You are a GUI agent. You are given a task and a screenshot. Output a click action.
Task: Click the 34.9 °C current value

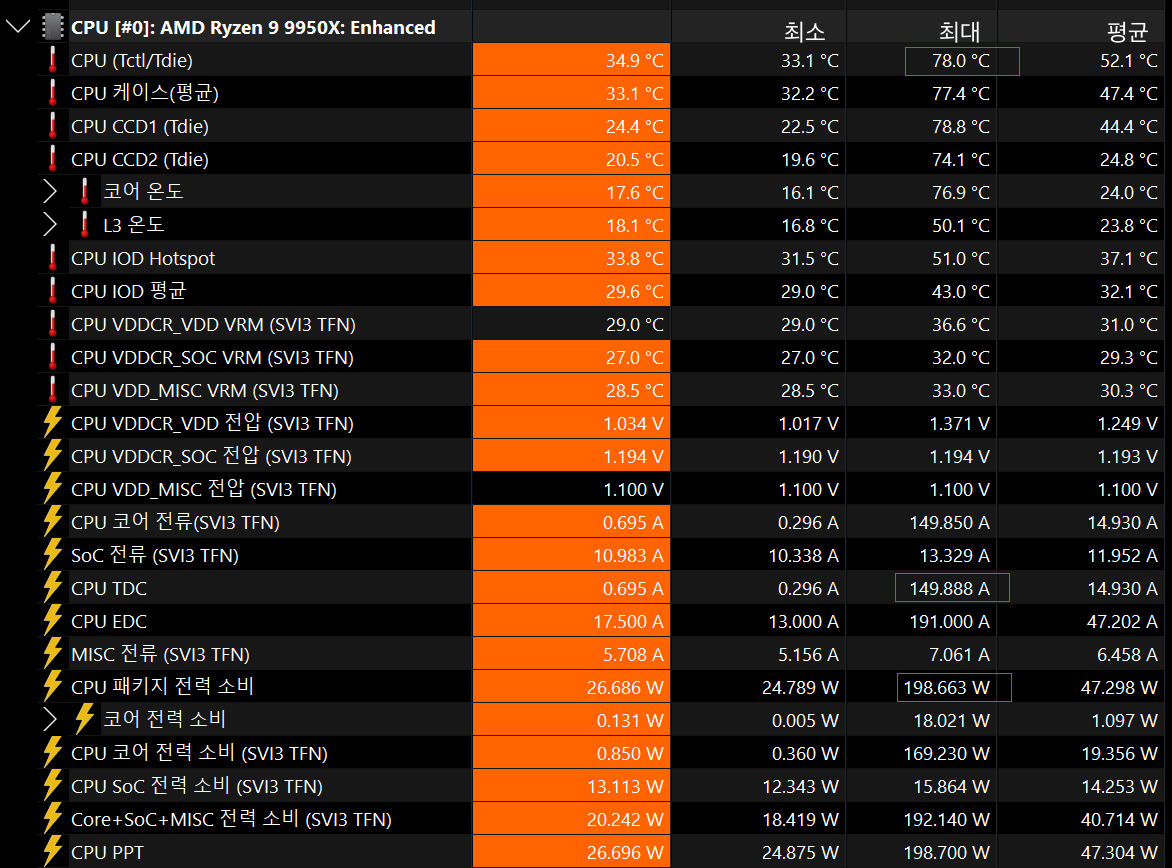(x=635, y=61)
